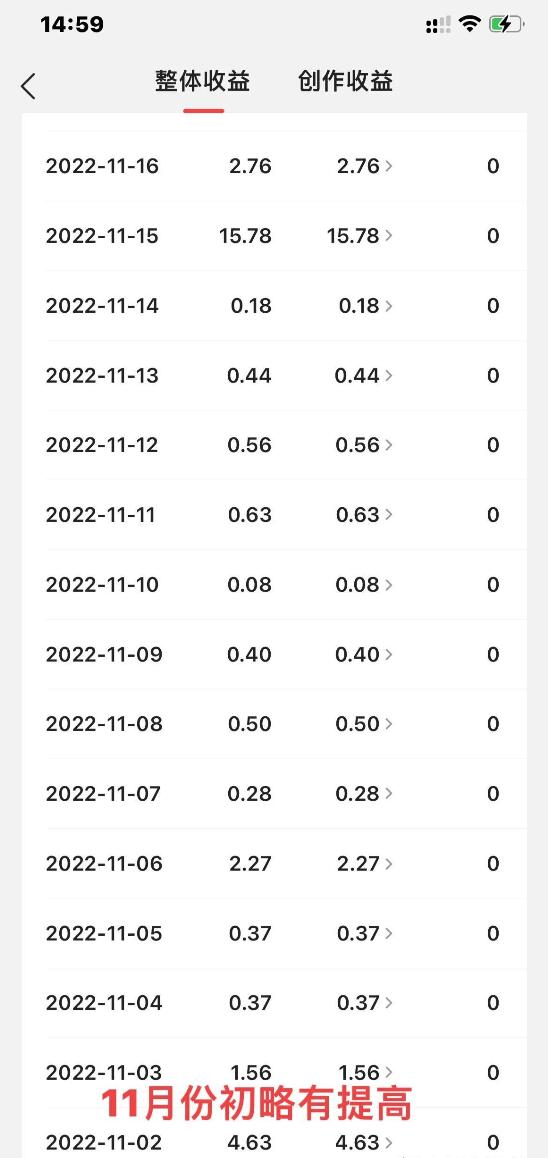Expand the 2022-11-16 creation income chevron
Screen dimensions: 548x1158
[x=389, y=166]
